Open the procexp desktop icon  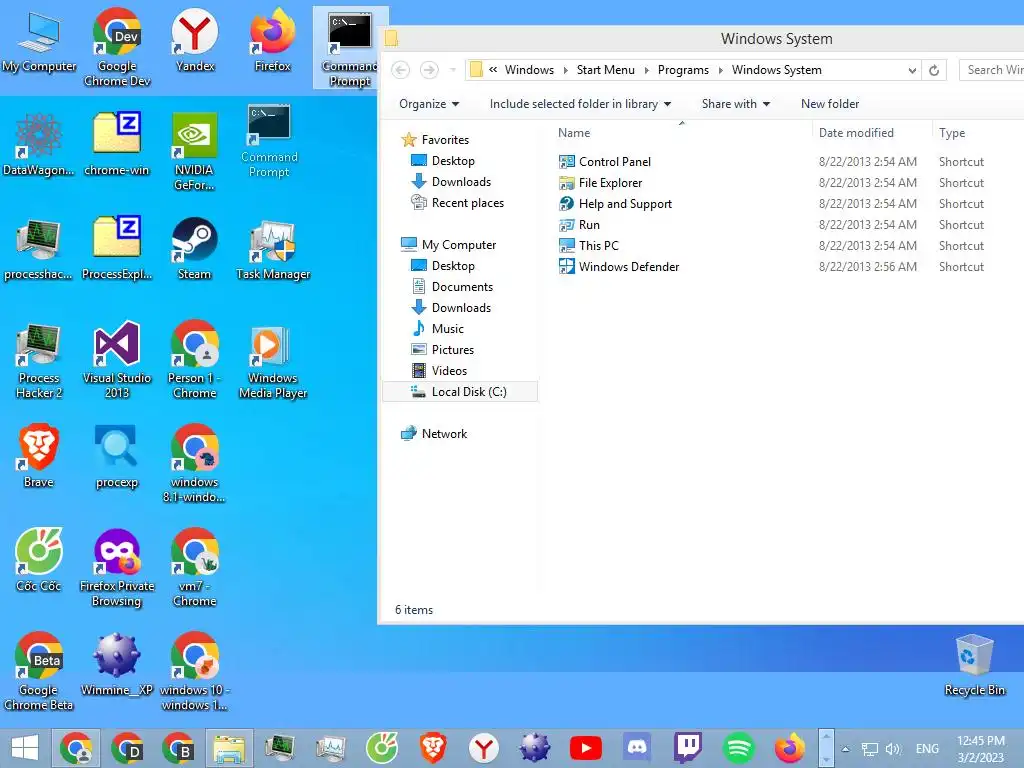point(117,455)
